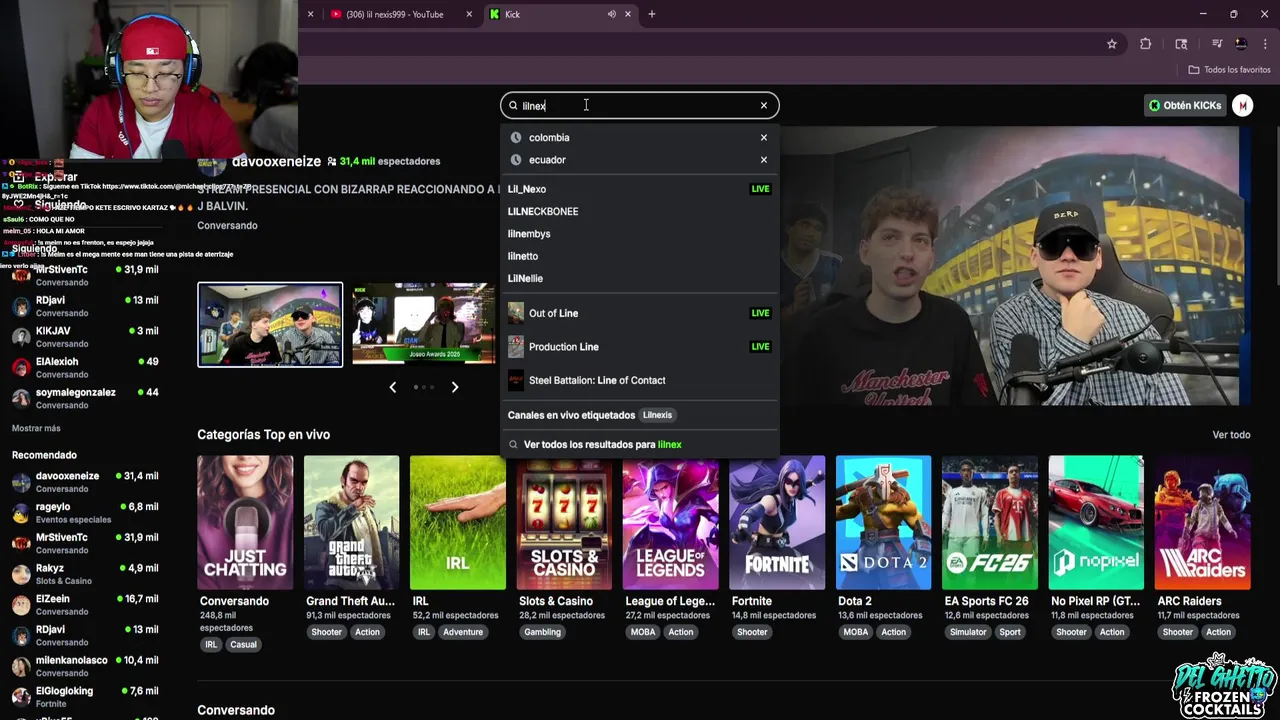Click featured streamer name davooxeneize
The height and width of the screenshot is (720, 1280).
click(276, 161)
